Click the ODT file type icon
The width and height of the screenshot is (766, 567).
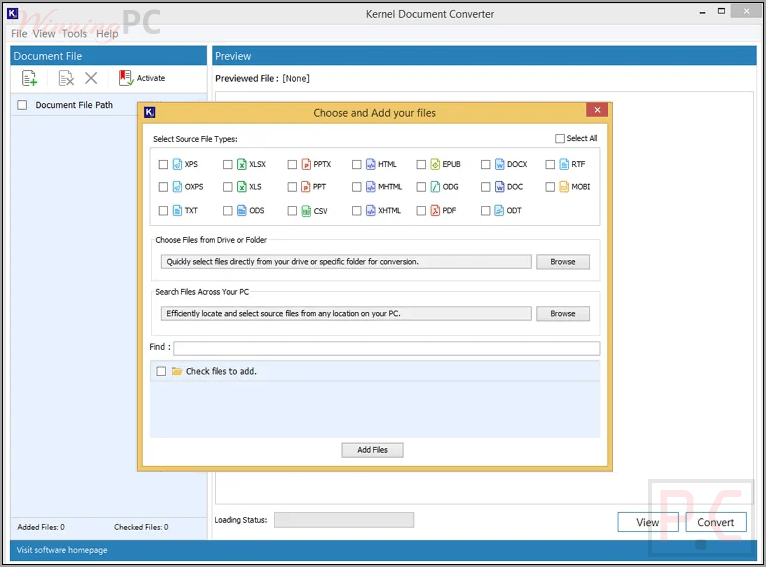coord(500,210)
